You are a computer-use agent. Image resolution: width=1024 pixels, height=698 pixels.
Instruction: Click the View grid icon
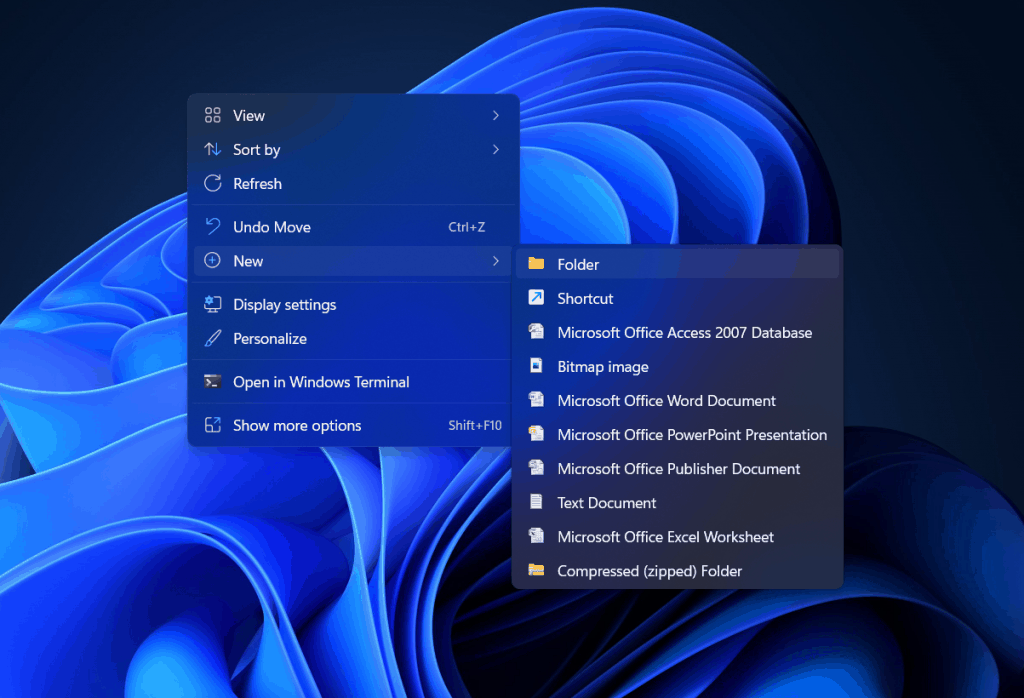coord(212,115)
